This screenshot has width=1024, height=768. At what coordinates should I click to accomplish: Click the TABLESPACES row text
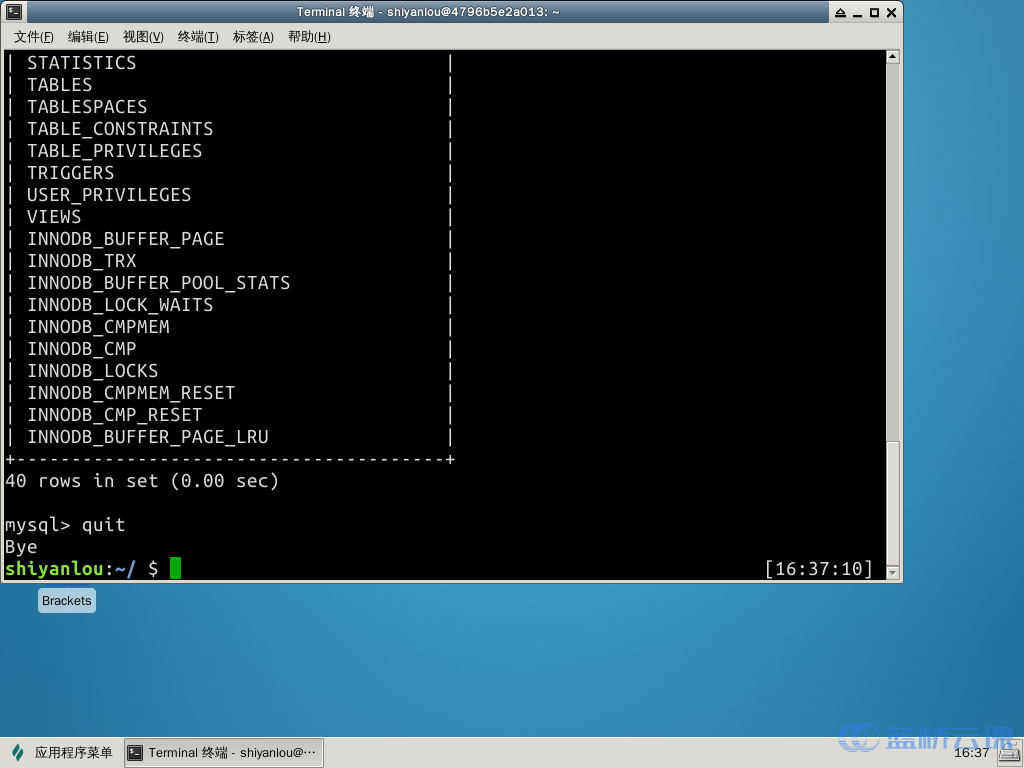(87, 106)
